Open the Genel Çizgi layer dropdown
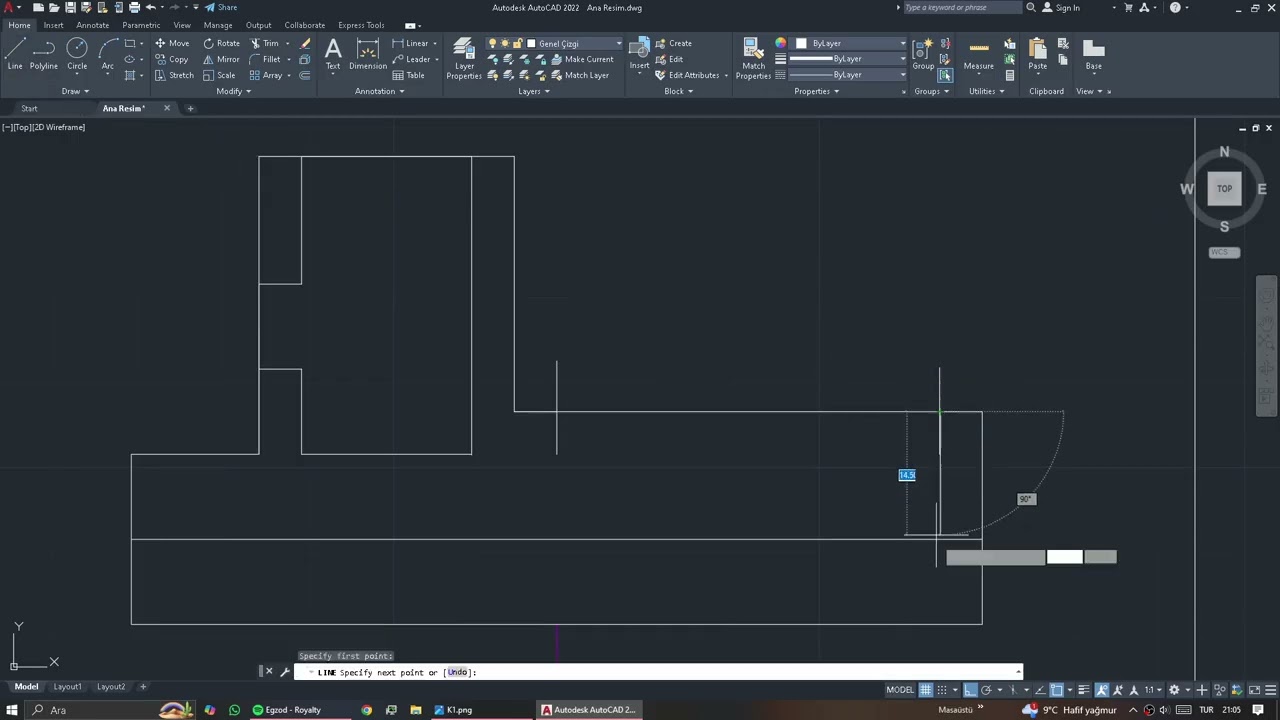Image resolution: width=1280 pixels, height=720 pixels. click(619, 43)
